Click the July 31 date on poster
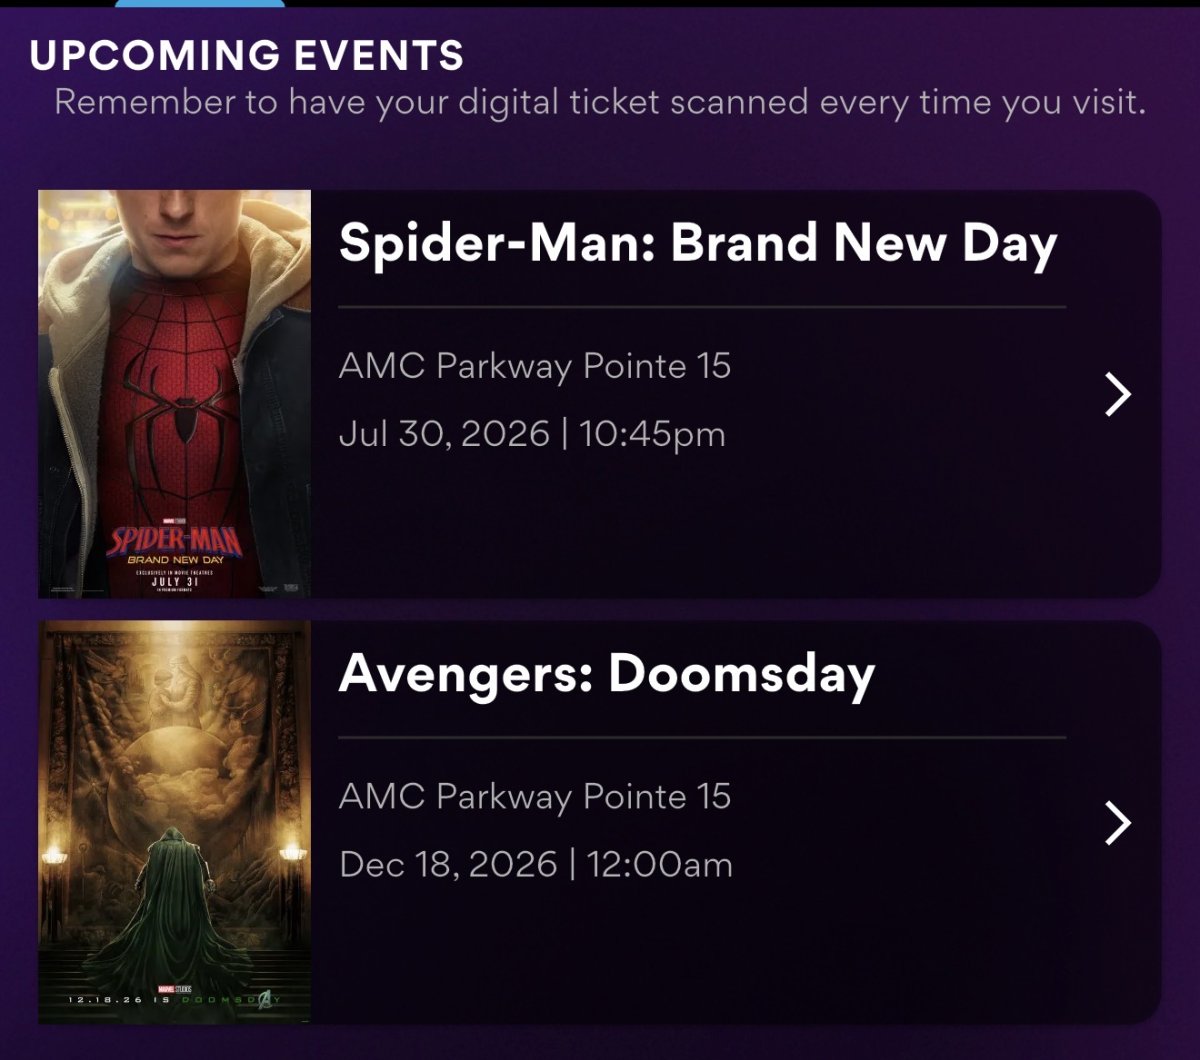The width and height of the screenshot is (1200, 1060). [175, 581]
